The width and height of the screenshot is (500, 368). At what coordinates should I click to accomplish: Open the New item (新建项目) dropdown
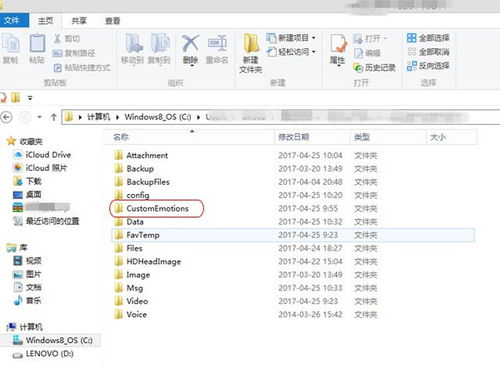point(291,38)
